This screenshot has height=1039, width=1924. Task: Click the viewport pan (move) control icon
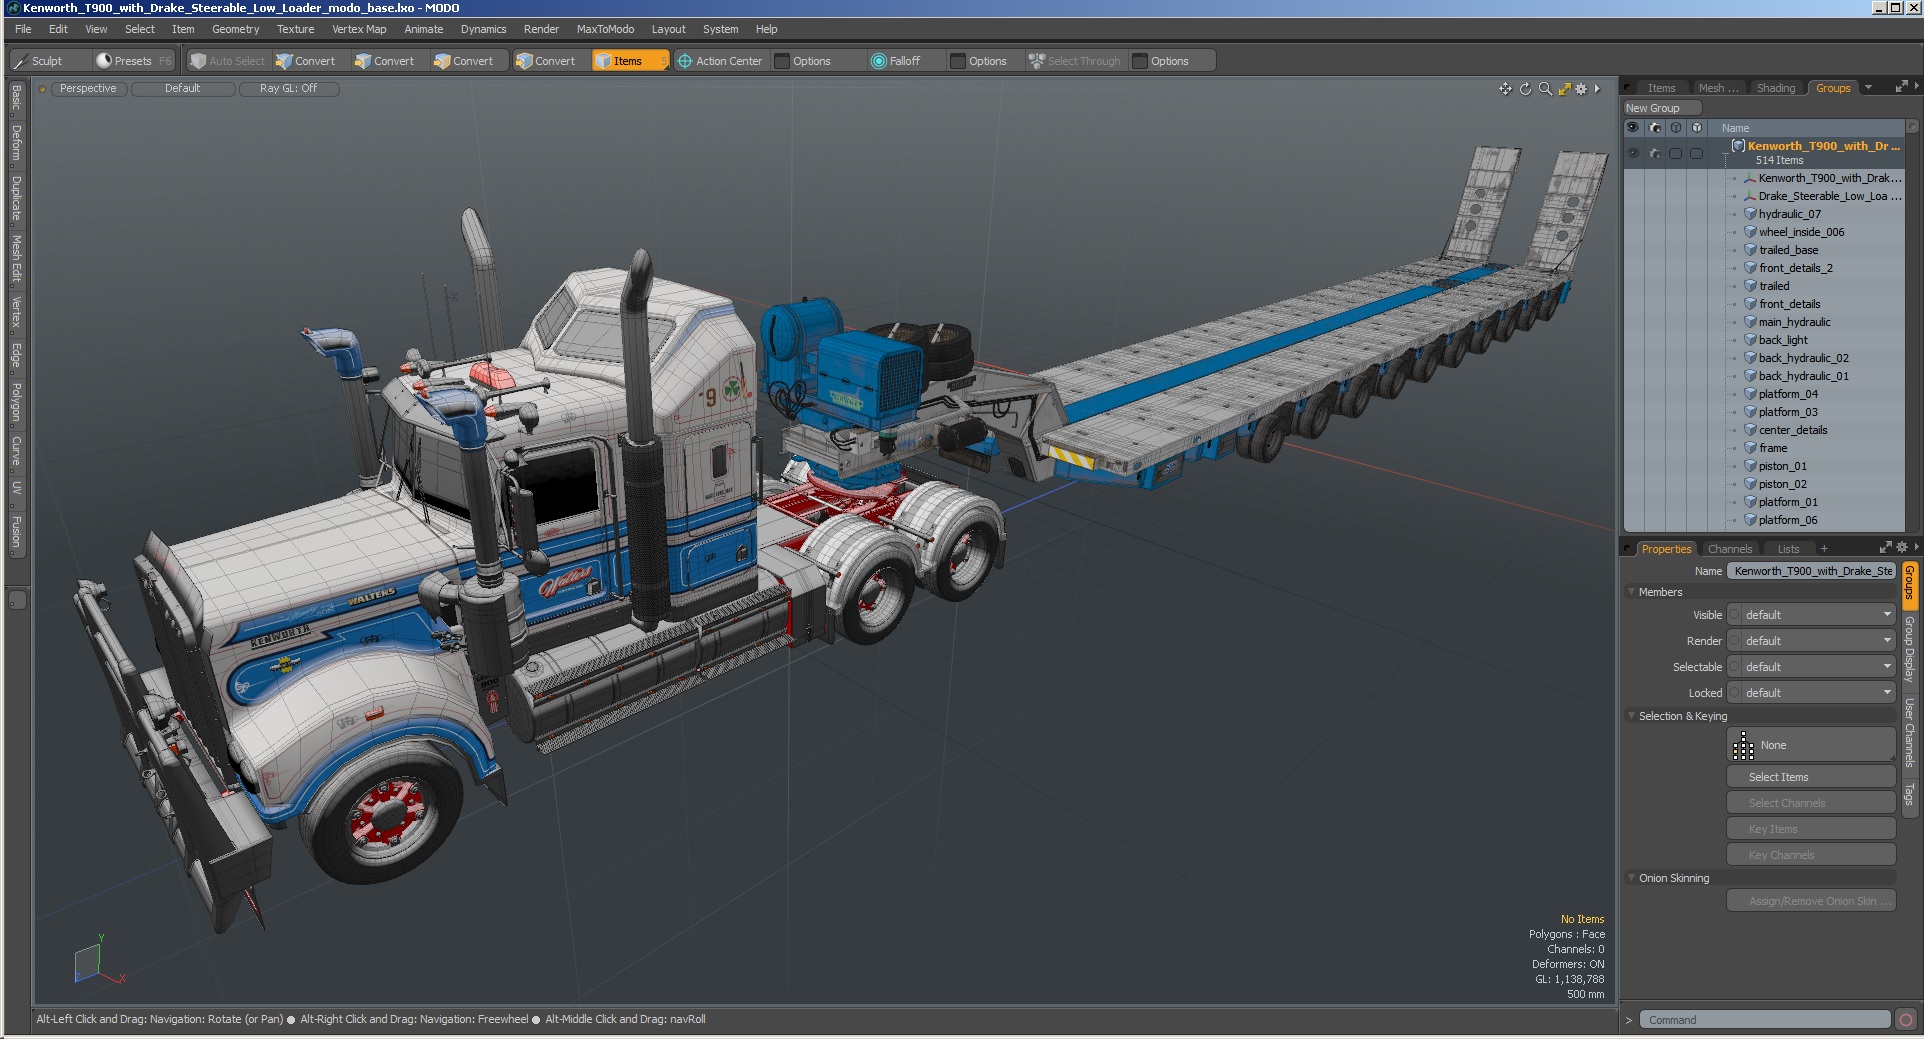click(x=1505, y=89)
